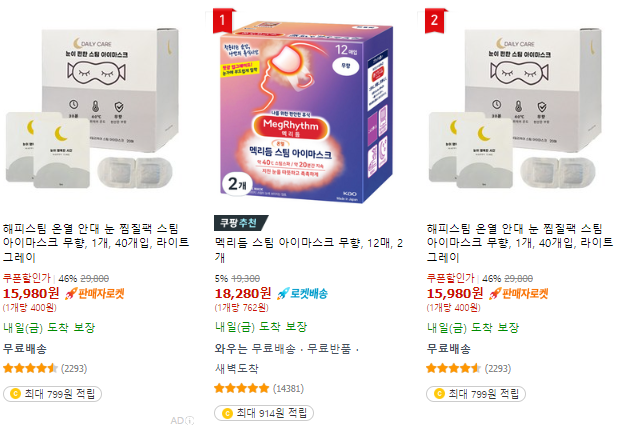
Task: Click the first product's 판매자로켓 badge
Action: [95, 294]
